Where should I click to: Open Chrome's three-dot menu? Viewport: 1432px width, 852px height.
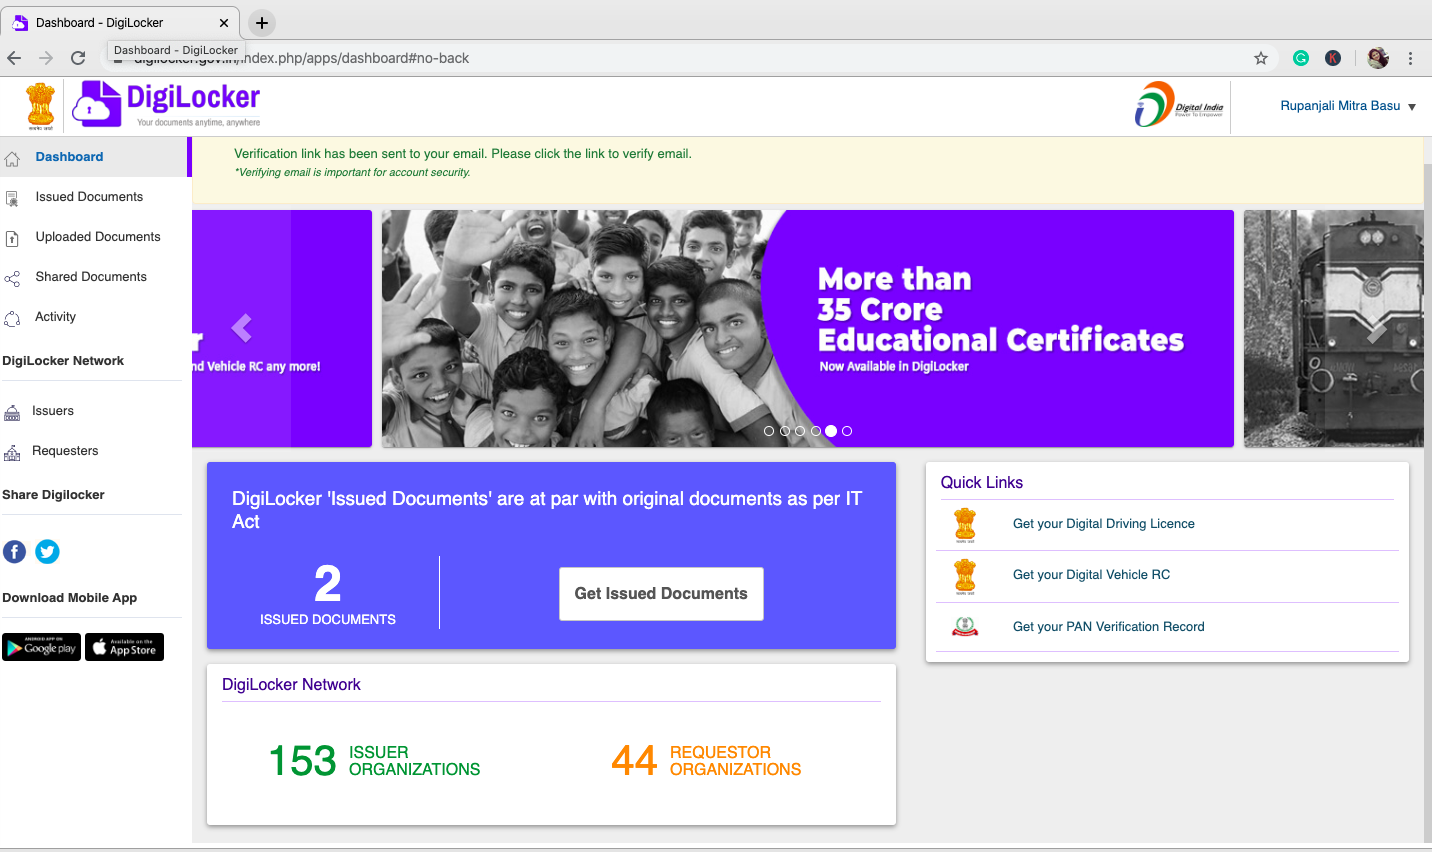tap(1410, 58)
